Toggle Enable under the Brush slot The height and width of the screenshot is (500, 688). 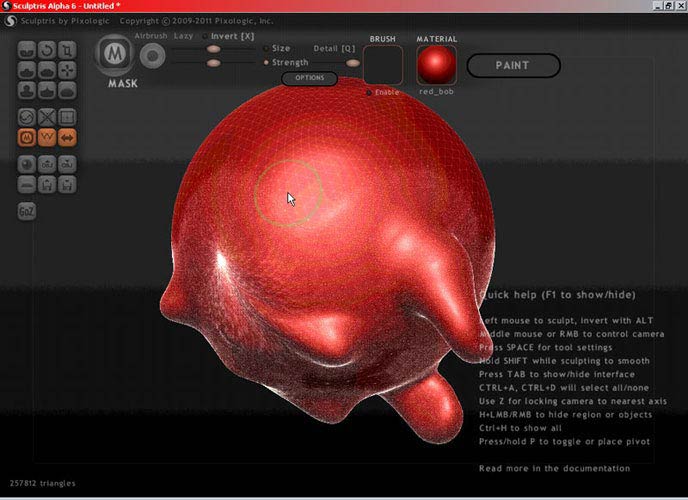(x=368, y=92)
